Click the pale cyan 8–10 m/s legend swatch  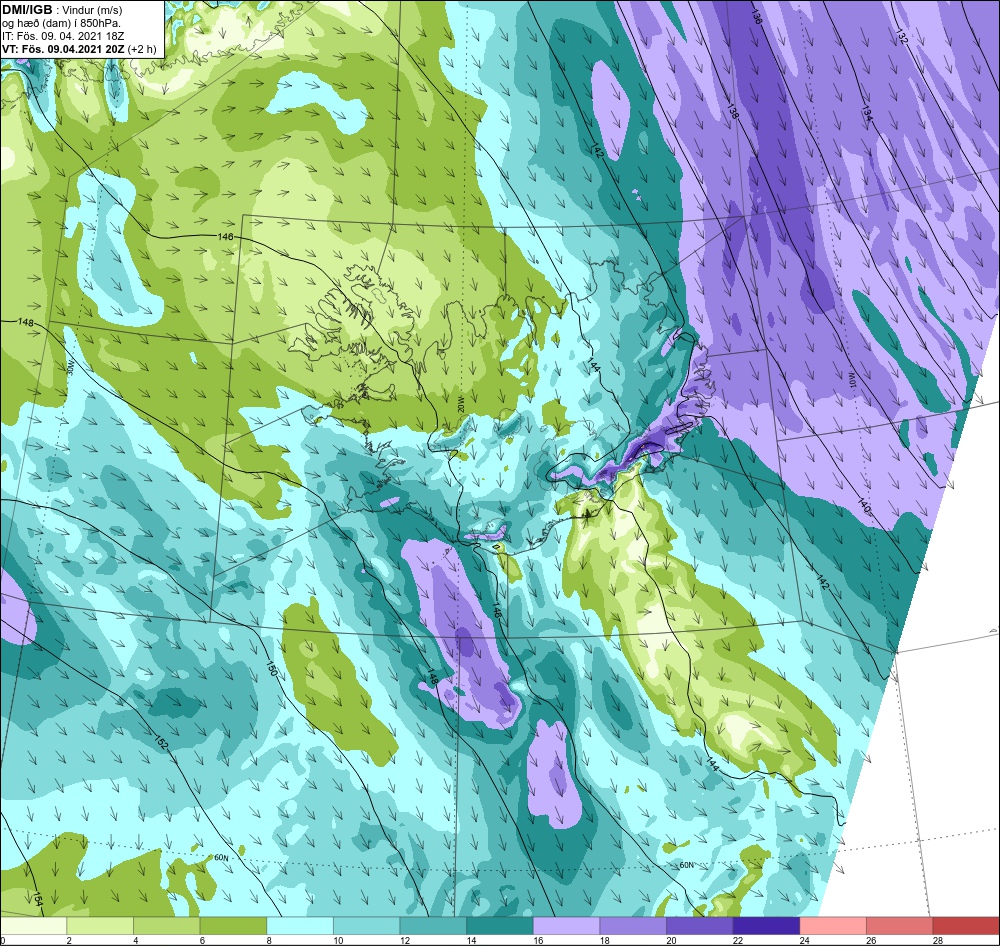[x=300, y=926]
